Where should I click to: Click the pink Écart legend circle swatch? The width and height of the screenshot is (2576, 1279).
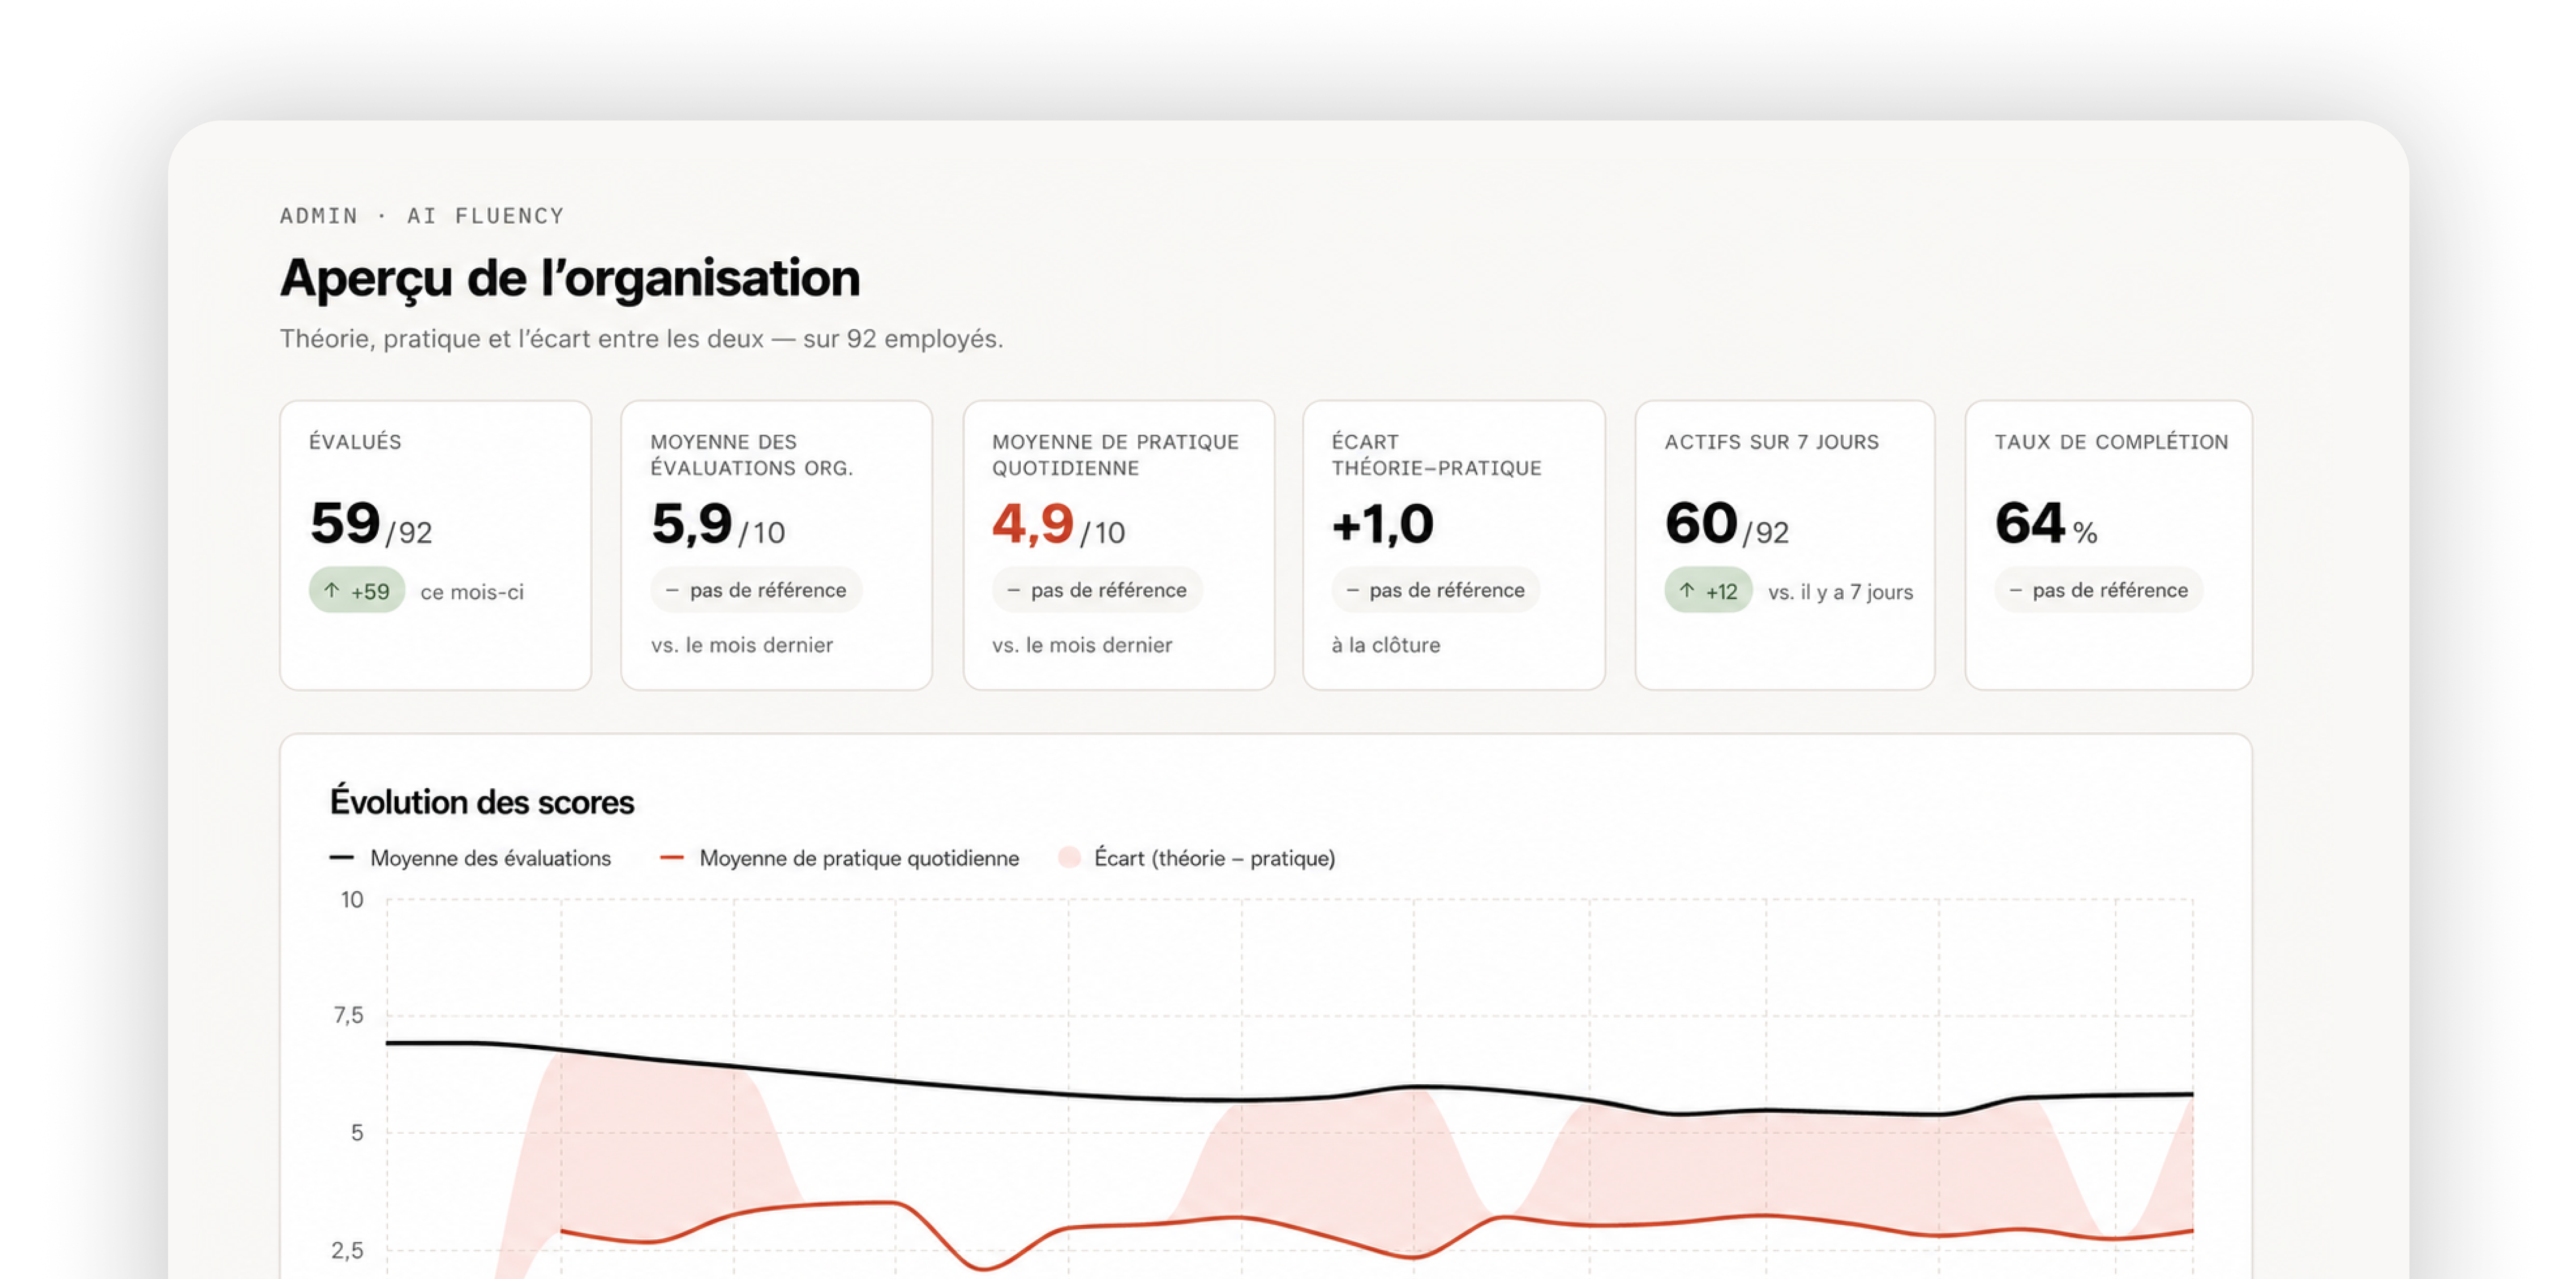[x=1069, y=857]
